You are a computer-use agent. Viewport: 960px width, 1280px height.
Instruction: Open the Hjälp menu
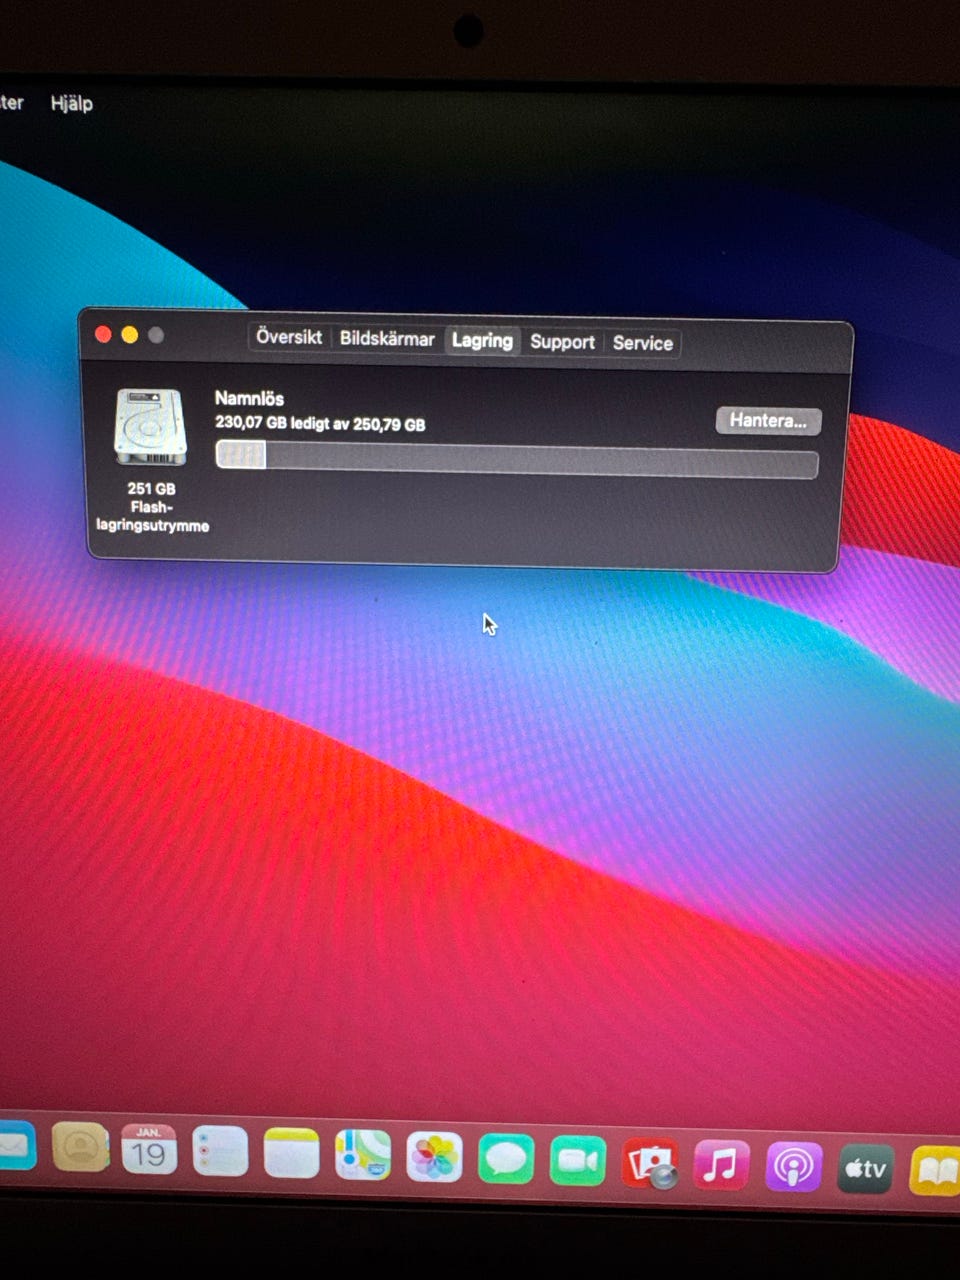72,103
